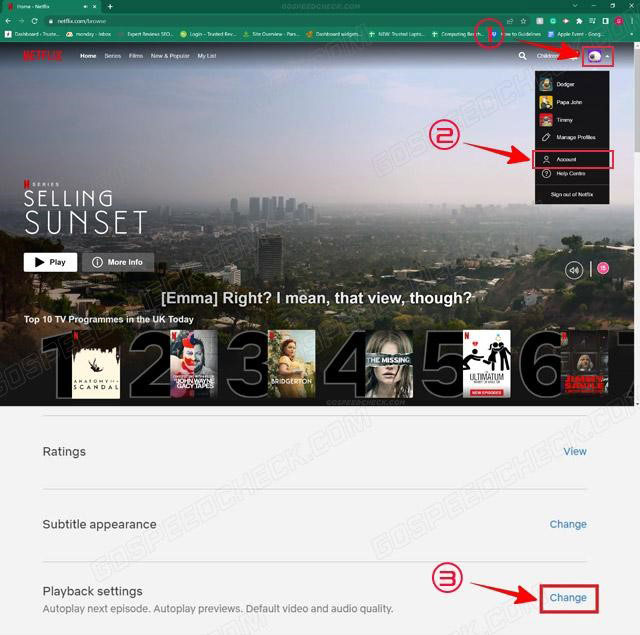
Task: Open the Expert Reviews SEO bookmark
Action: 146,34
